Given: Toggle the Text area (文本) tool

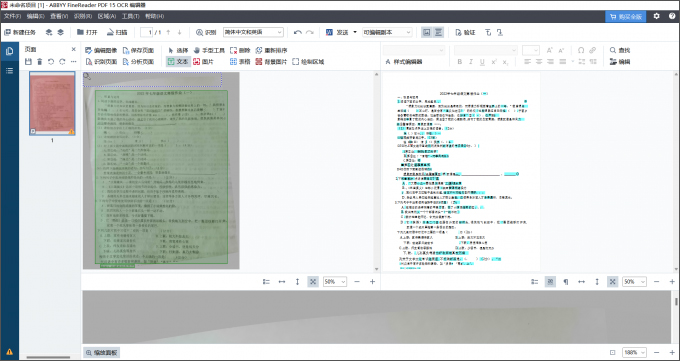Looking at the screenshot, I should coord(178,62).
